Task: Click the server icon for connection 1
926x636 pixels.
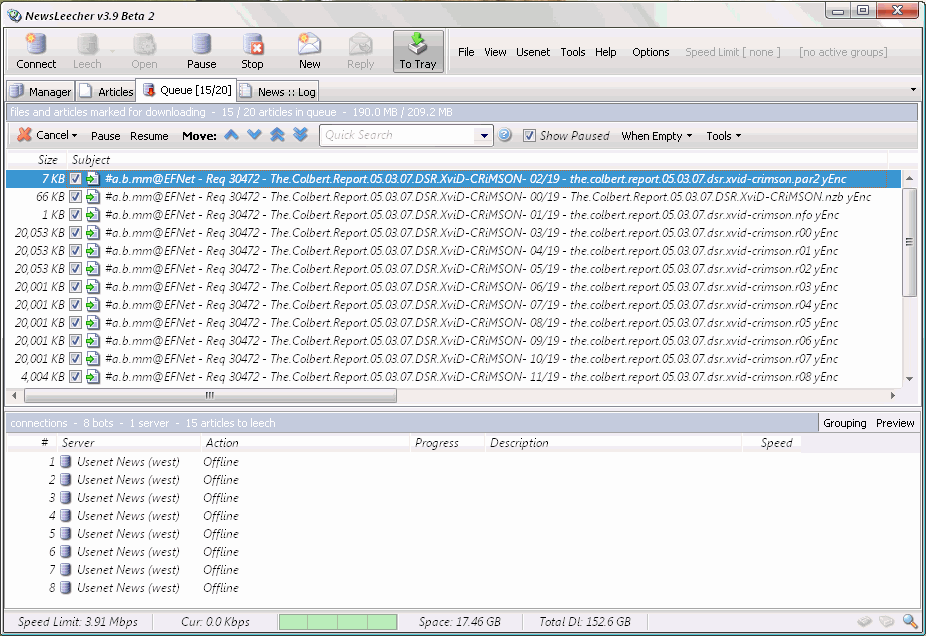Action: click(x=66, y=462)
